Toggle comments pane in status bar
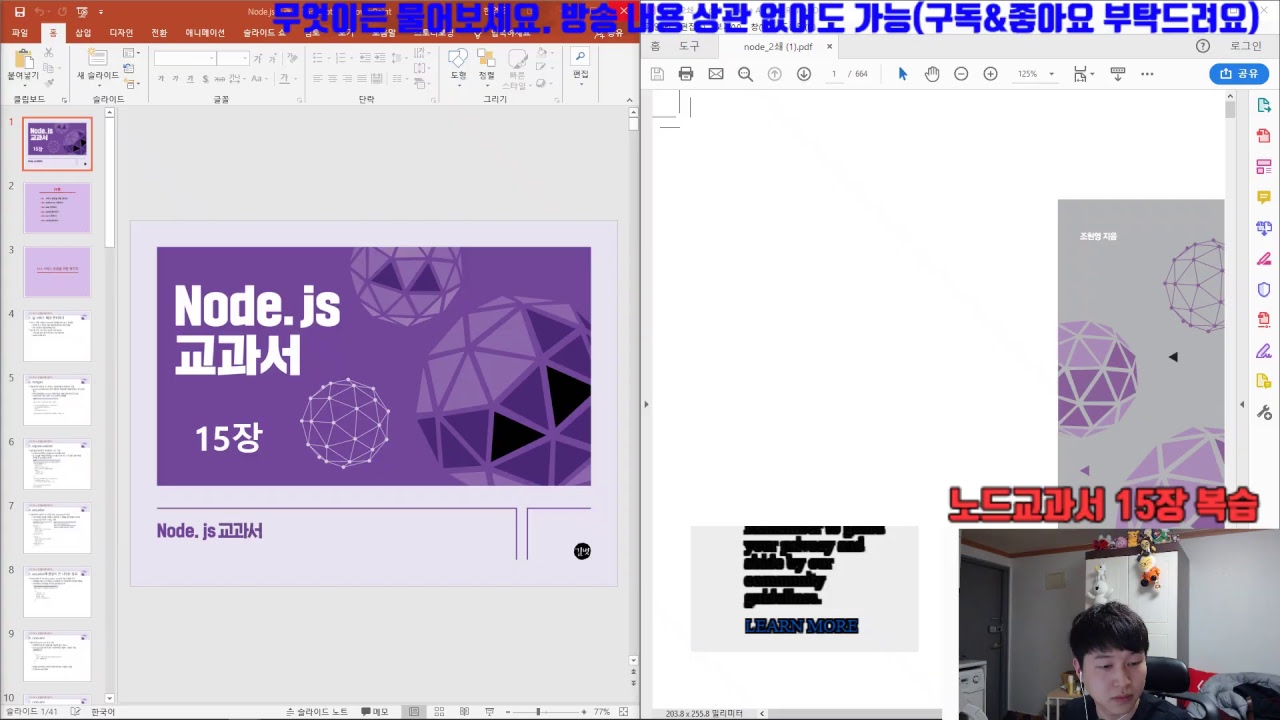Image resolution: width=1280 pixels, height=720 pixels. tap(374, 711)
